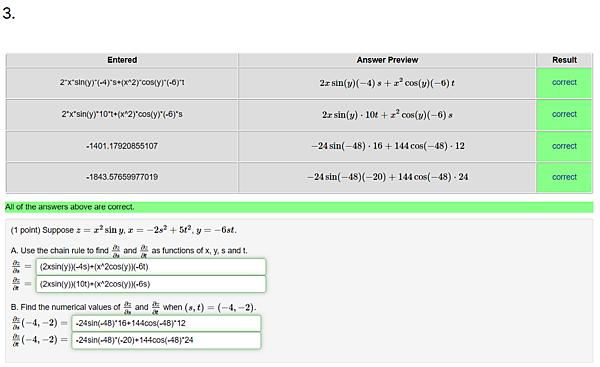Click the third row's correct result cell

(x=564, y=146)
